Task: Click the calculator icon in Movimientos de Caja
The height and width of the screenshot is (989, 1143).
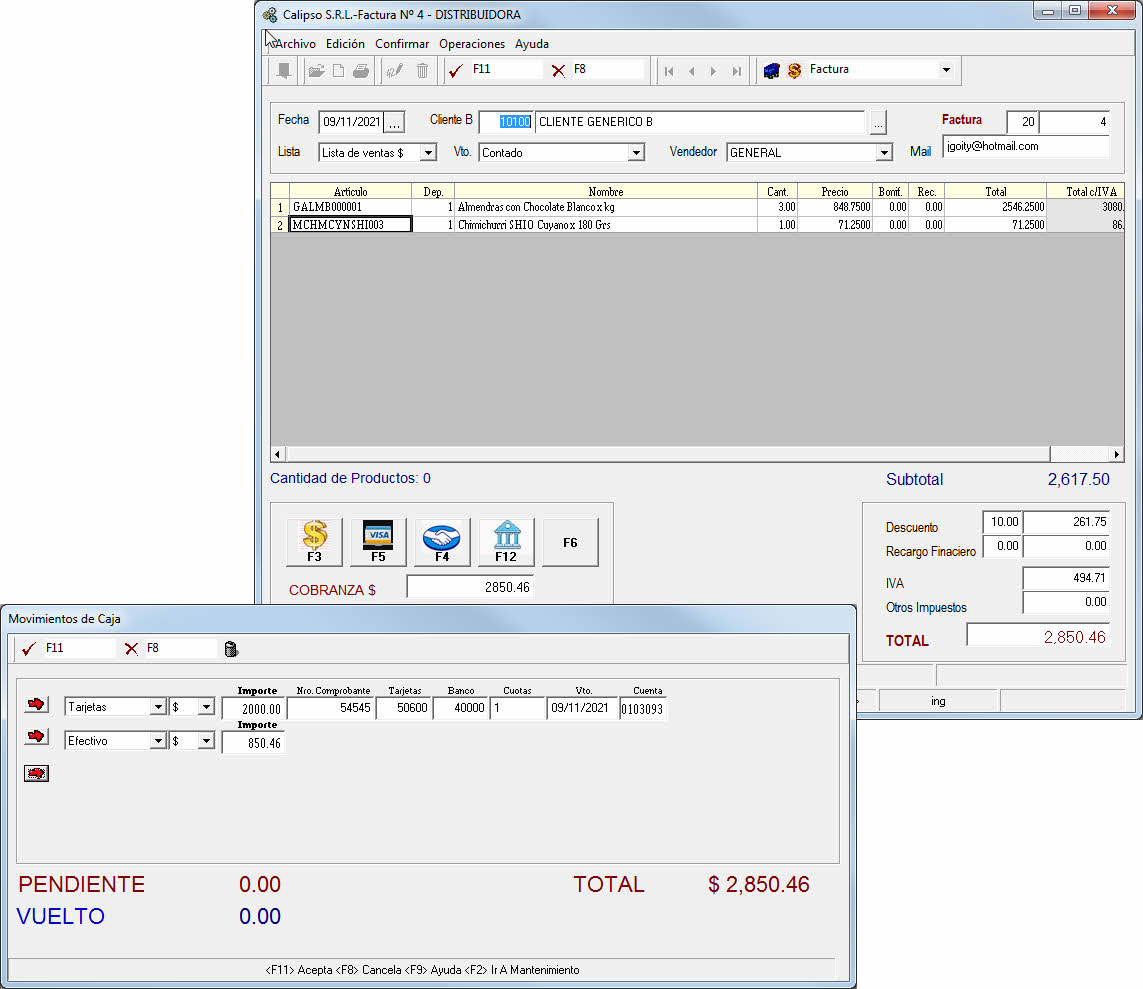Action: pyautogui.click(x=231, y=649)
